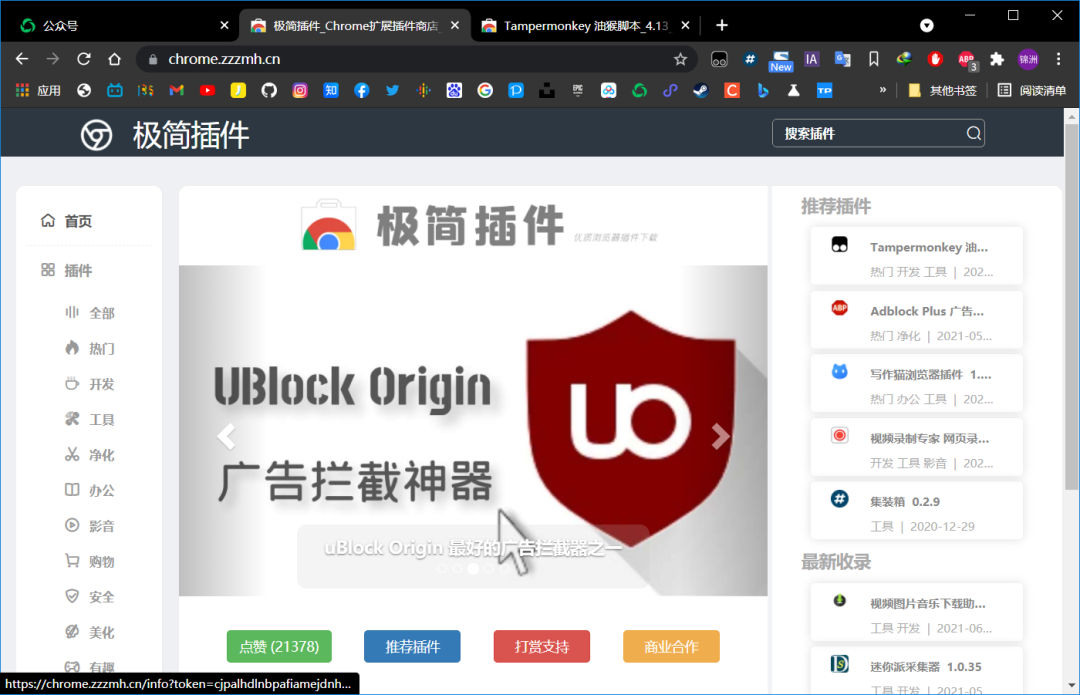Open the Bilibili bookmark

pyautogui.click(x=114, y=90)
